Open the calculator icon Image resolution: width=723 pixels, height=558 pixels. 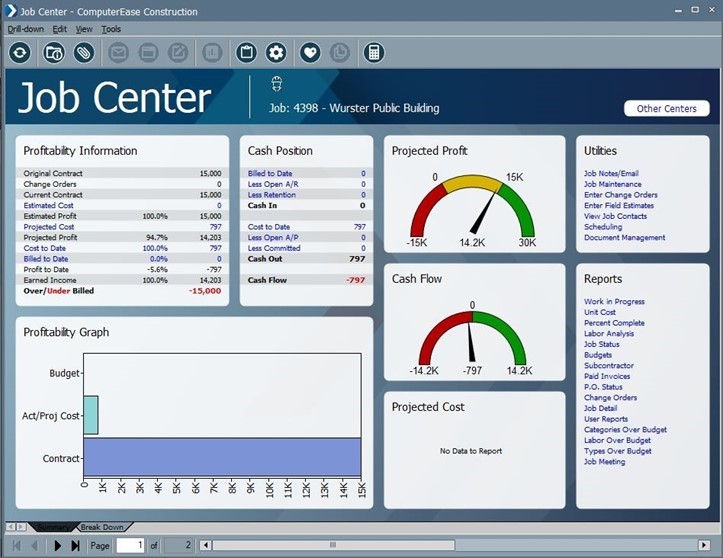pyautogui.click(x=373, y=52)
